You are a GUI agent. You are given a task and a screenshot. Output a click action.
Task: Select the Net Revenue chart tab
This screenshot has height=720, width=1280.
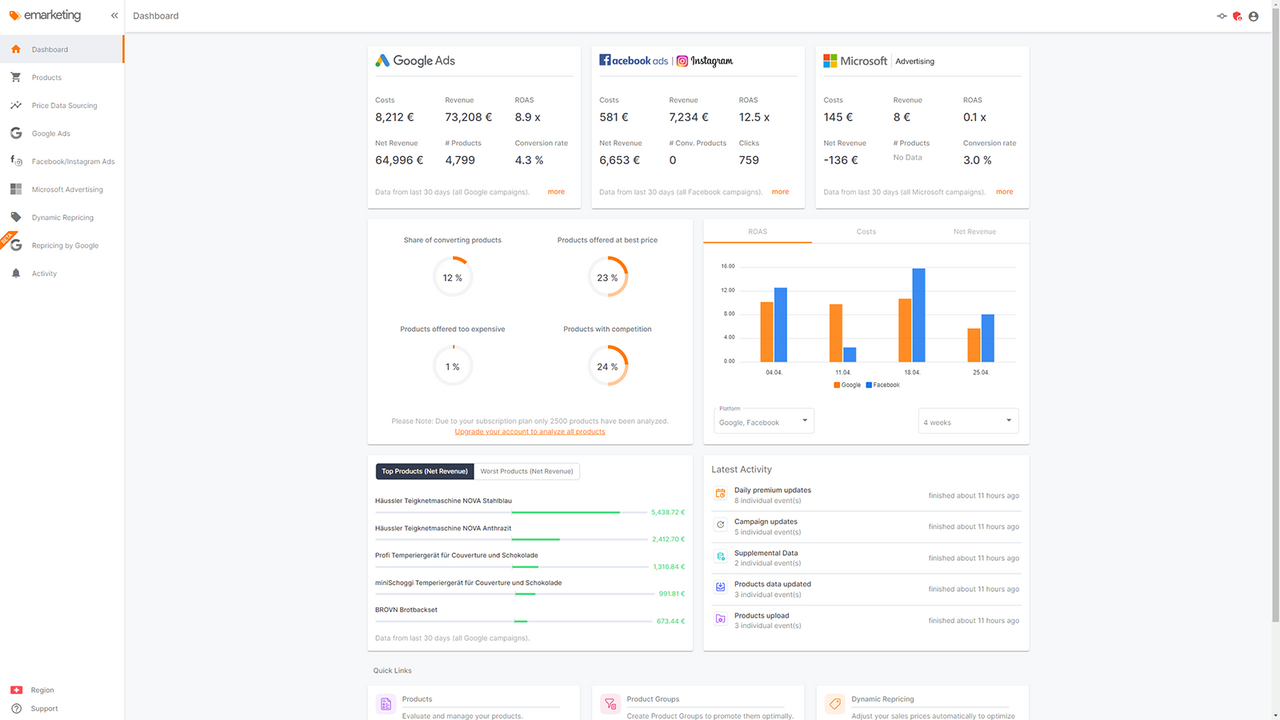[x=974, y=231]
